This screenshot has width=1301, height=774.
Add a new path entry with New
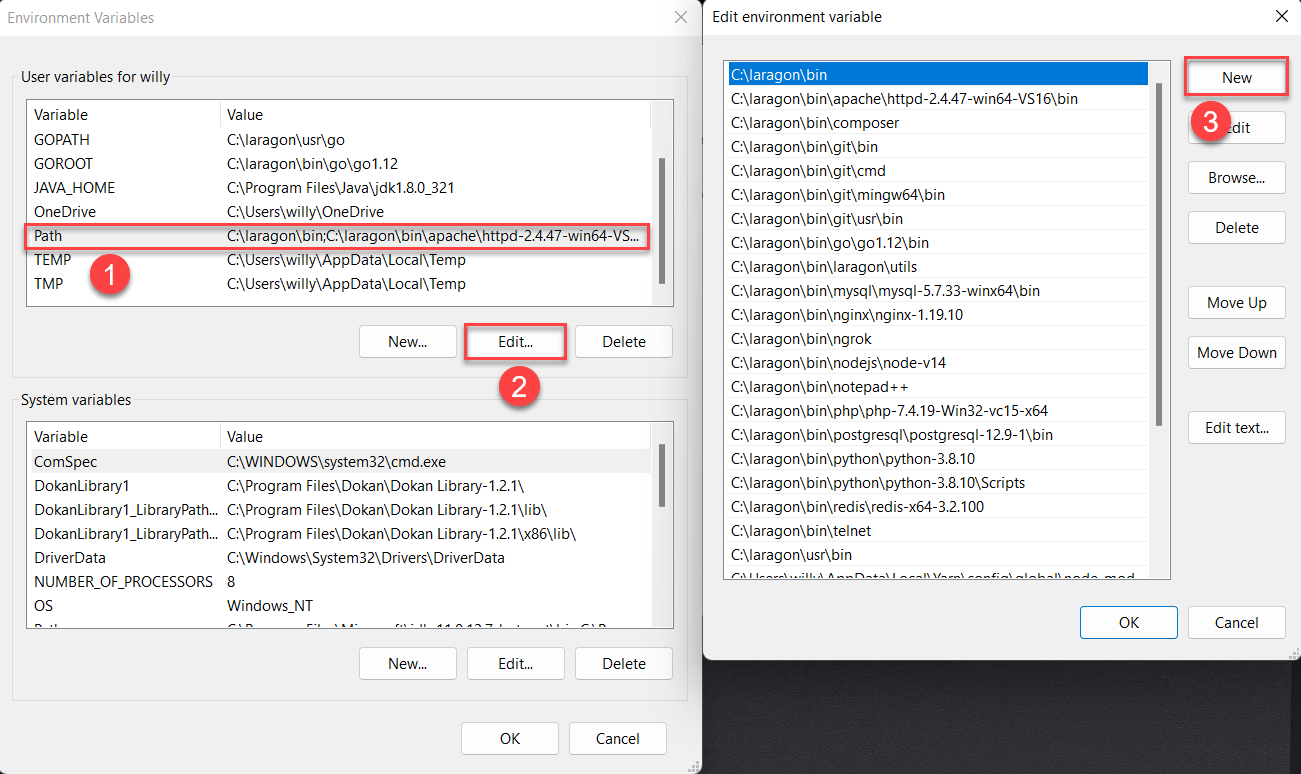coord(1237,78)
